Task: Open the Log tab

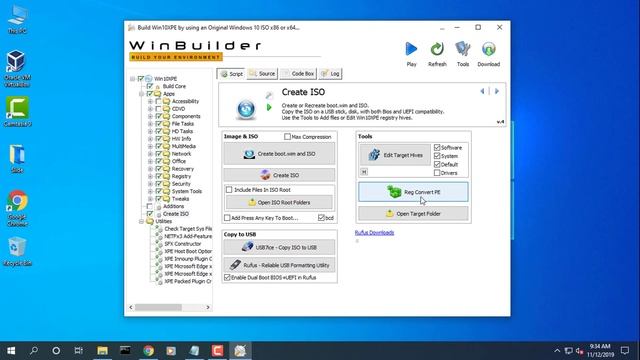Action: 330,74
